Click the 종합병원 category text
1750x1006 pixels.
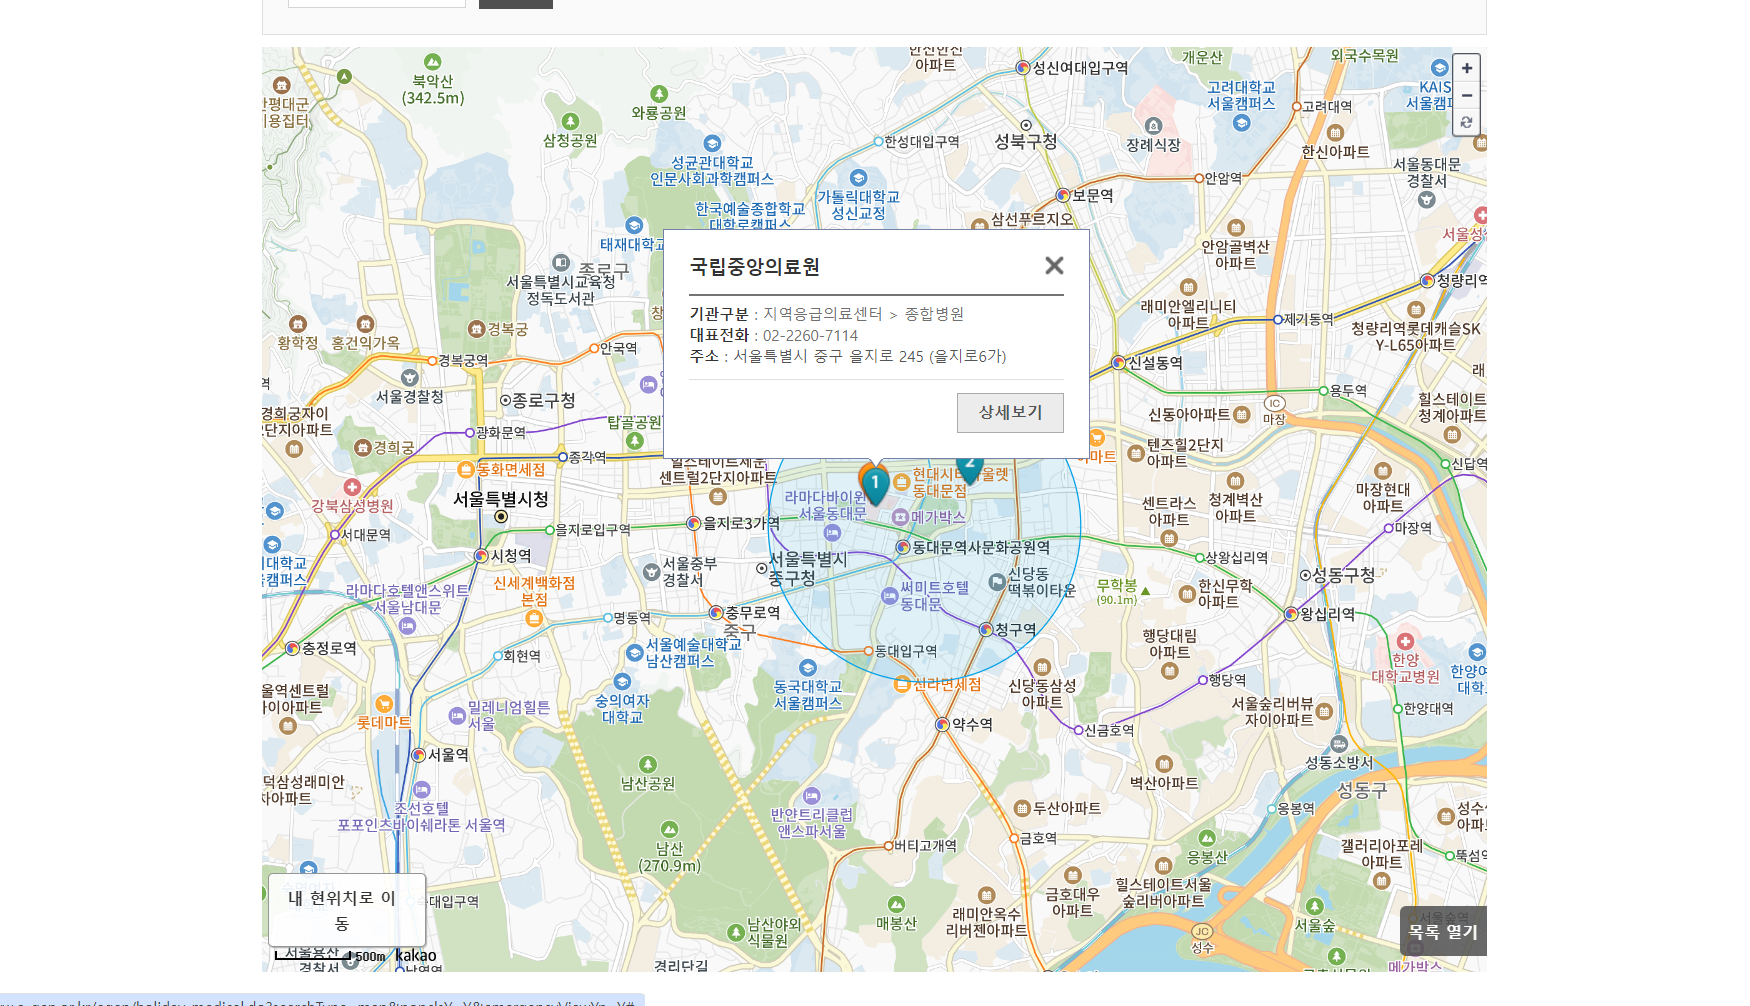click(934, 314)
